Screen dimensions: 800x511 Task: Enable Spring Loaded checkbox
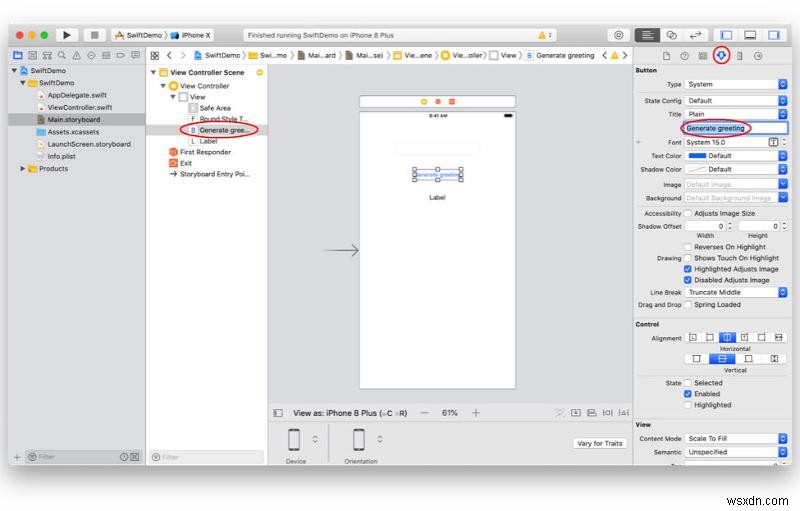[688, 304]
